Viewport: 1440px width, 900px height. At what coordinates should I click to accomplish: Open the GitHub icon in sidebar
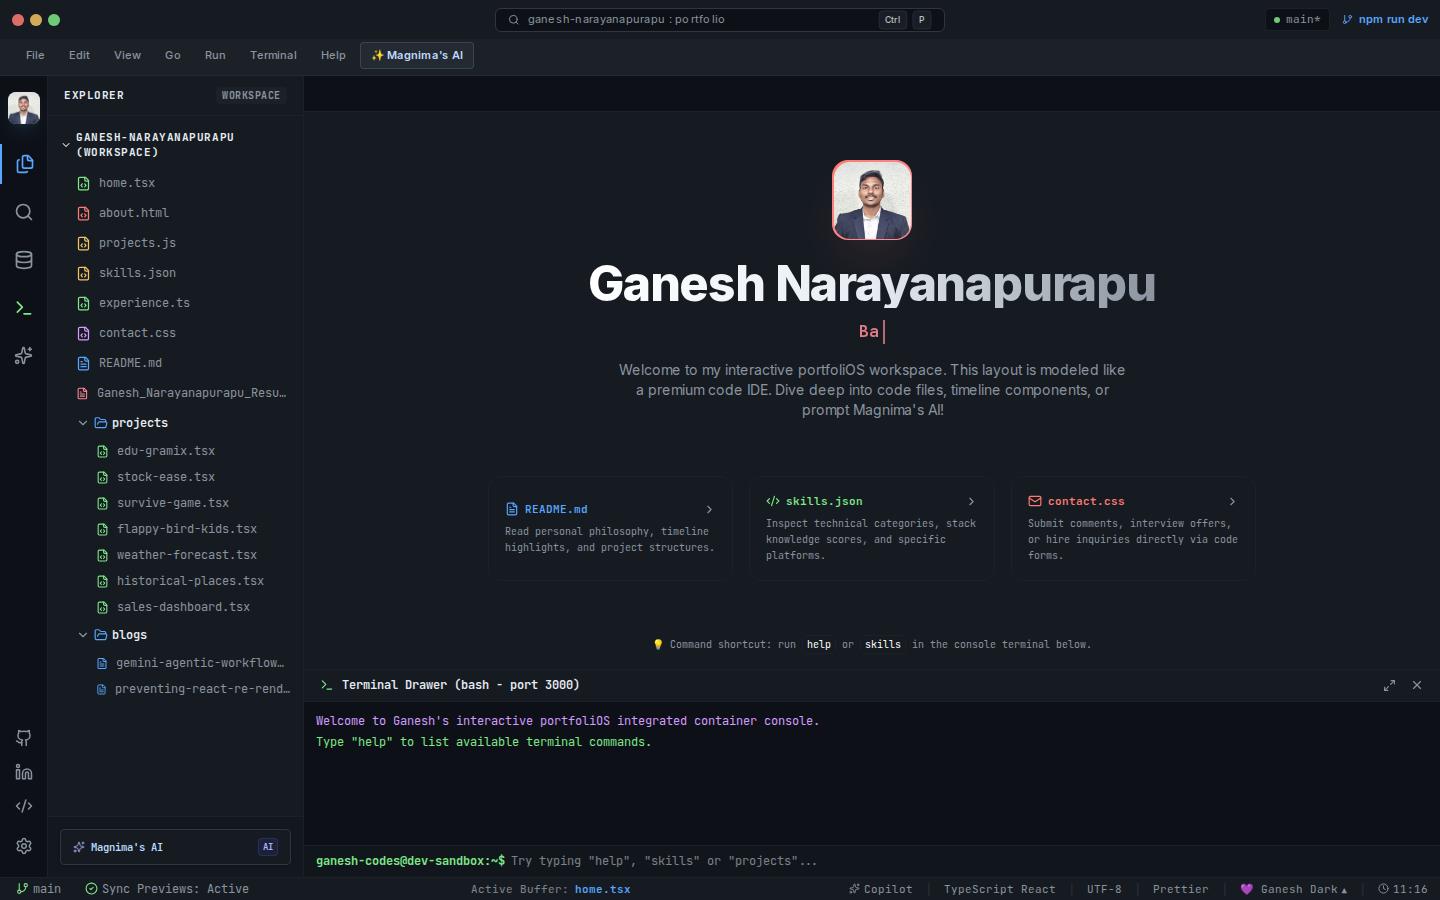tap(24, 738)
